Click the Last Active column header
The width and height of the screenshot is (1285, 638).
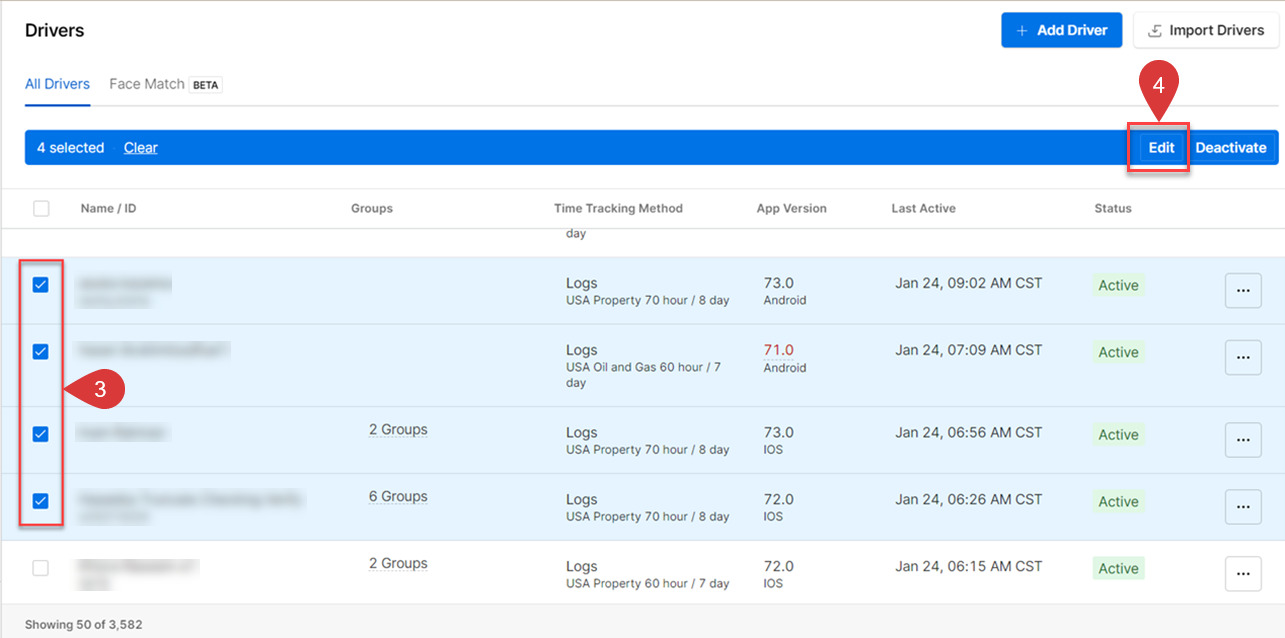tap(923, 209)
